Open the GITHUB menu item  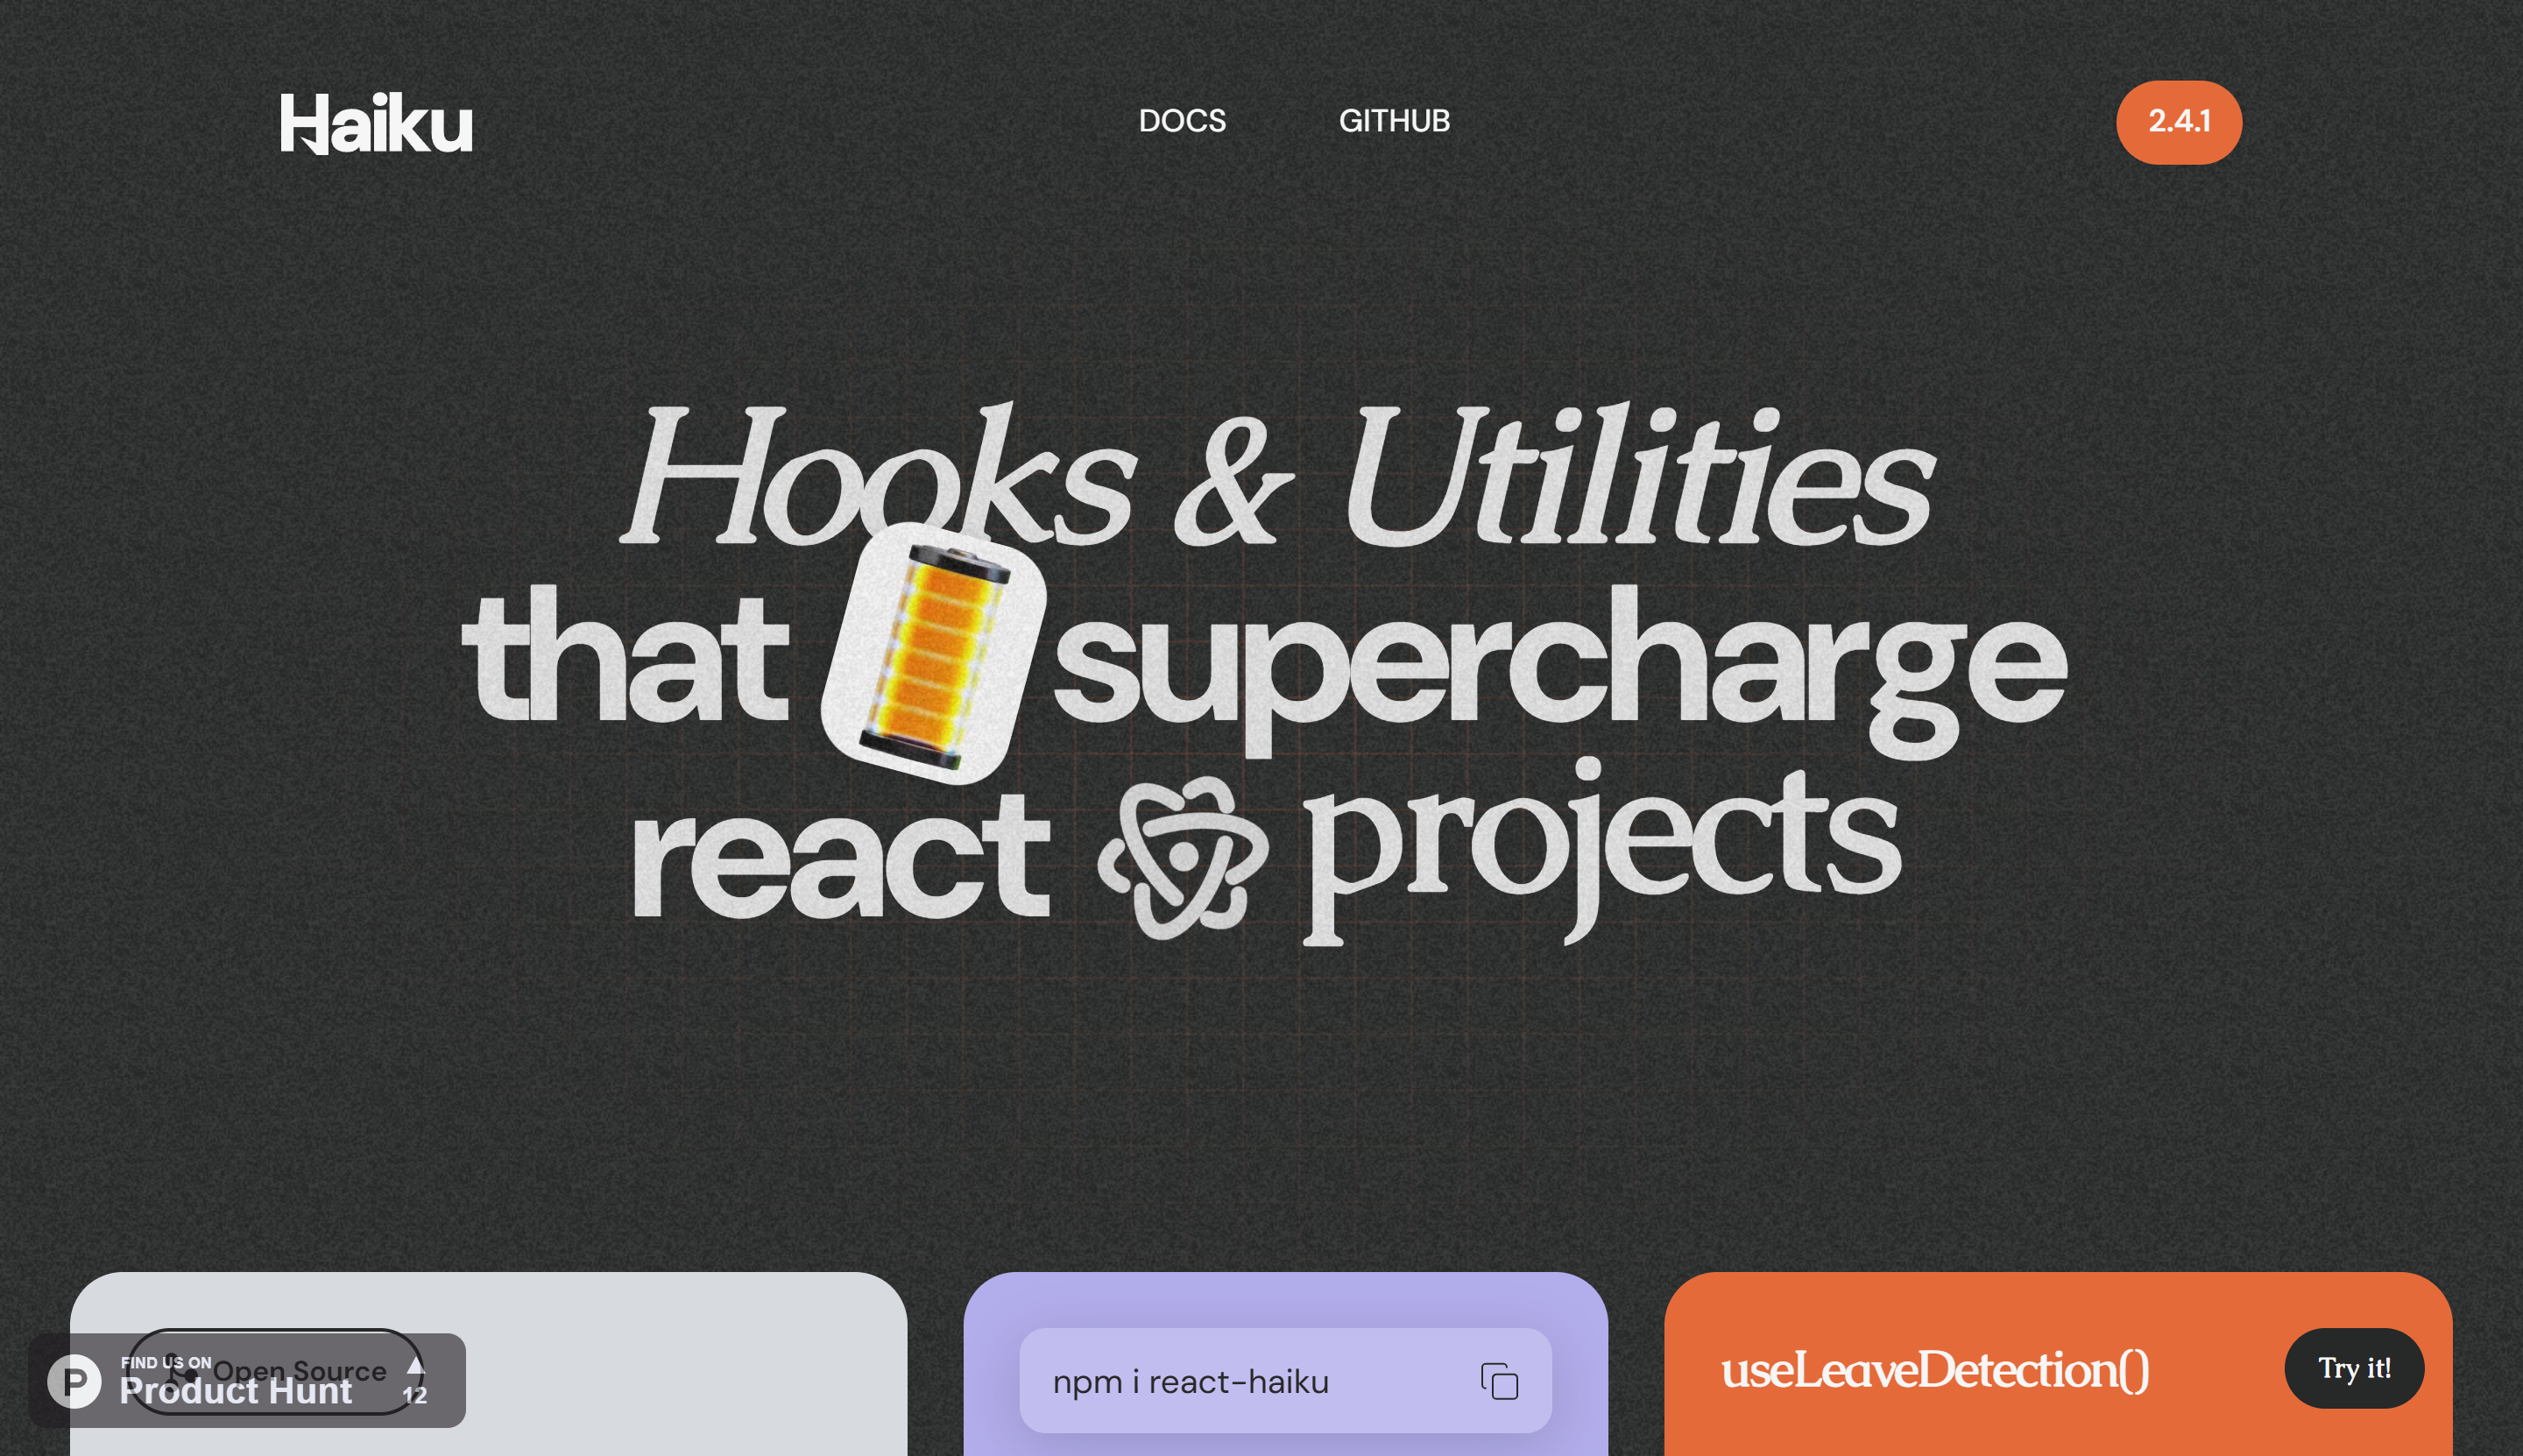(x=1395, y=121)
